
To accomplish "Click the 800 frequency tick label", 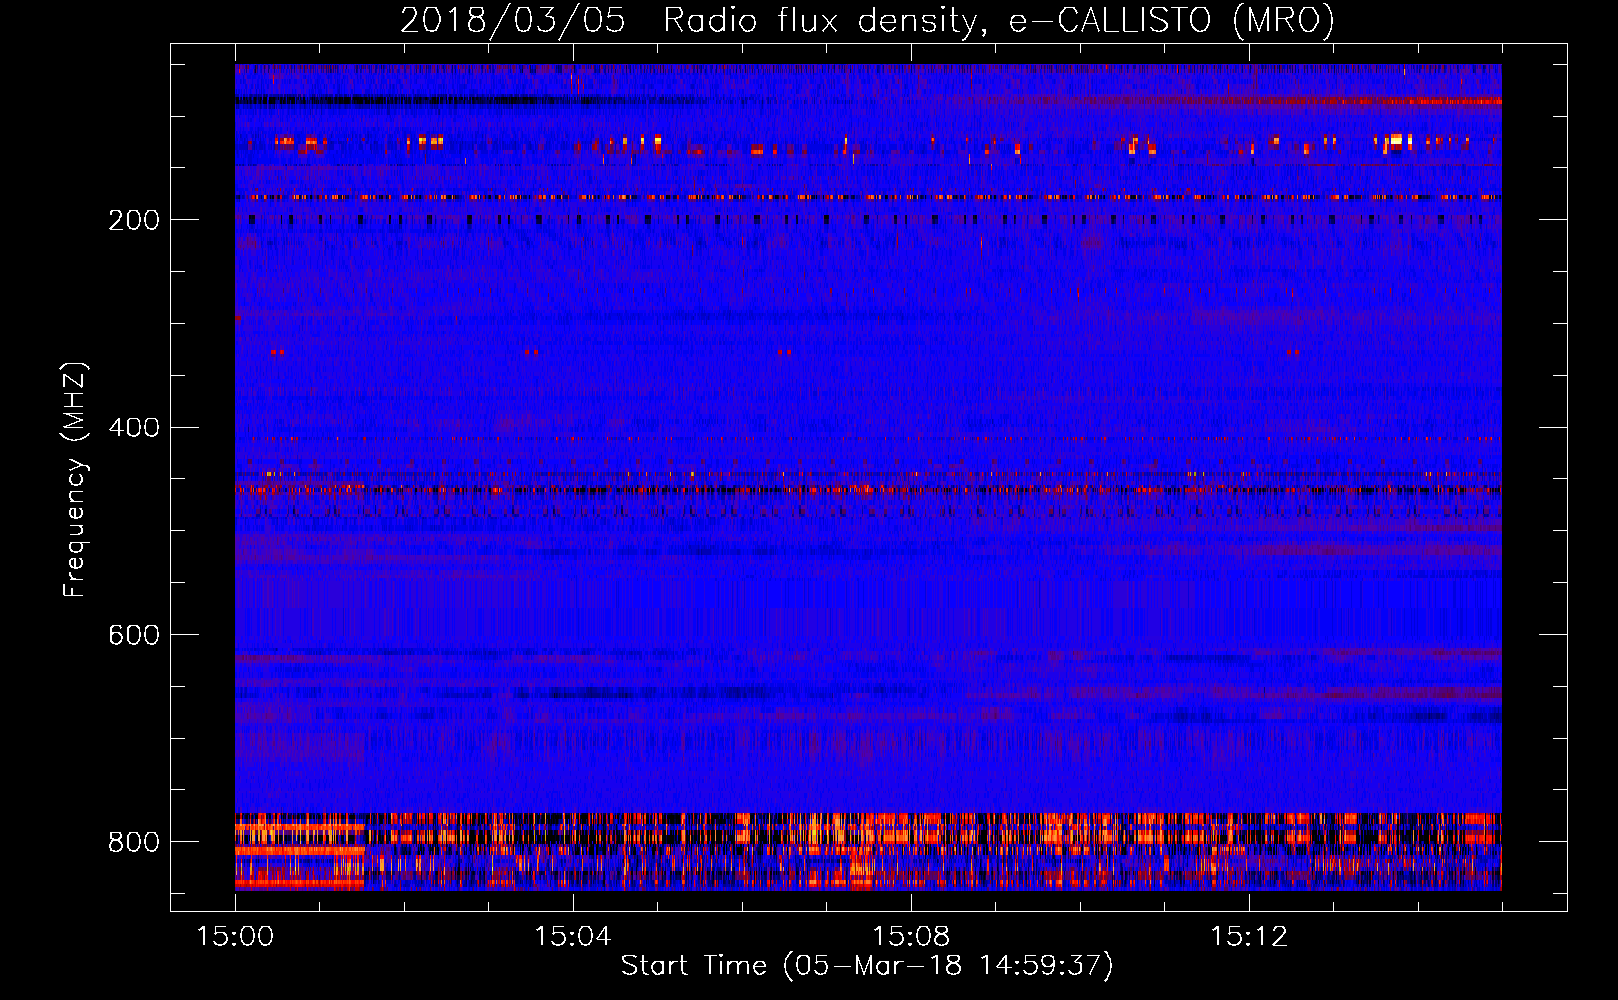I will pos(134,843).
